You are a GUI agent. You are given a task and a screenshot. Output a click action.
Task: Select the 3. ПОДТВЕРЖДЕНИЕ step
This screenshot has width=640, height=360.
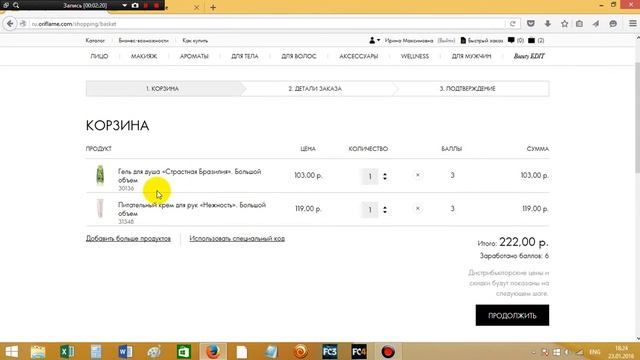click(468, 89)
